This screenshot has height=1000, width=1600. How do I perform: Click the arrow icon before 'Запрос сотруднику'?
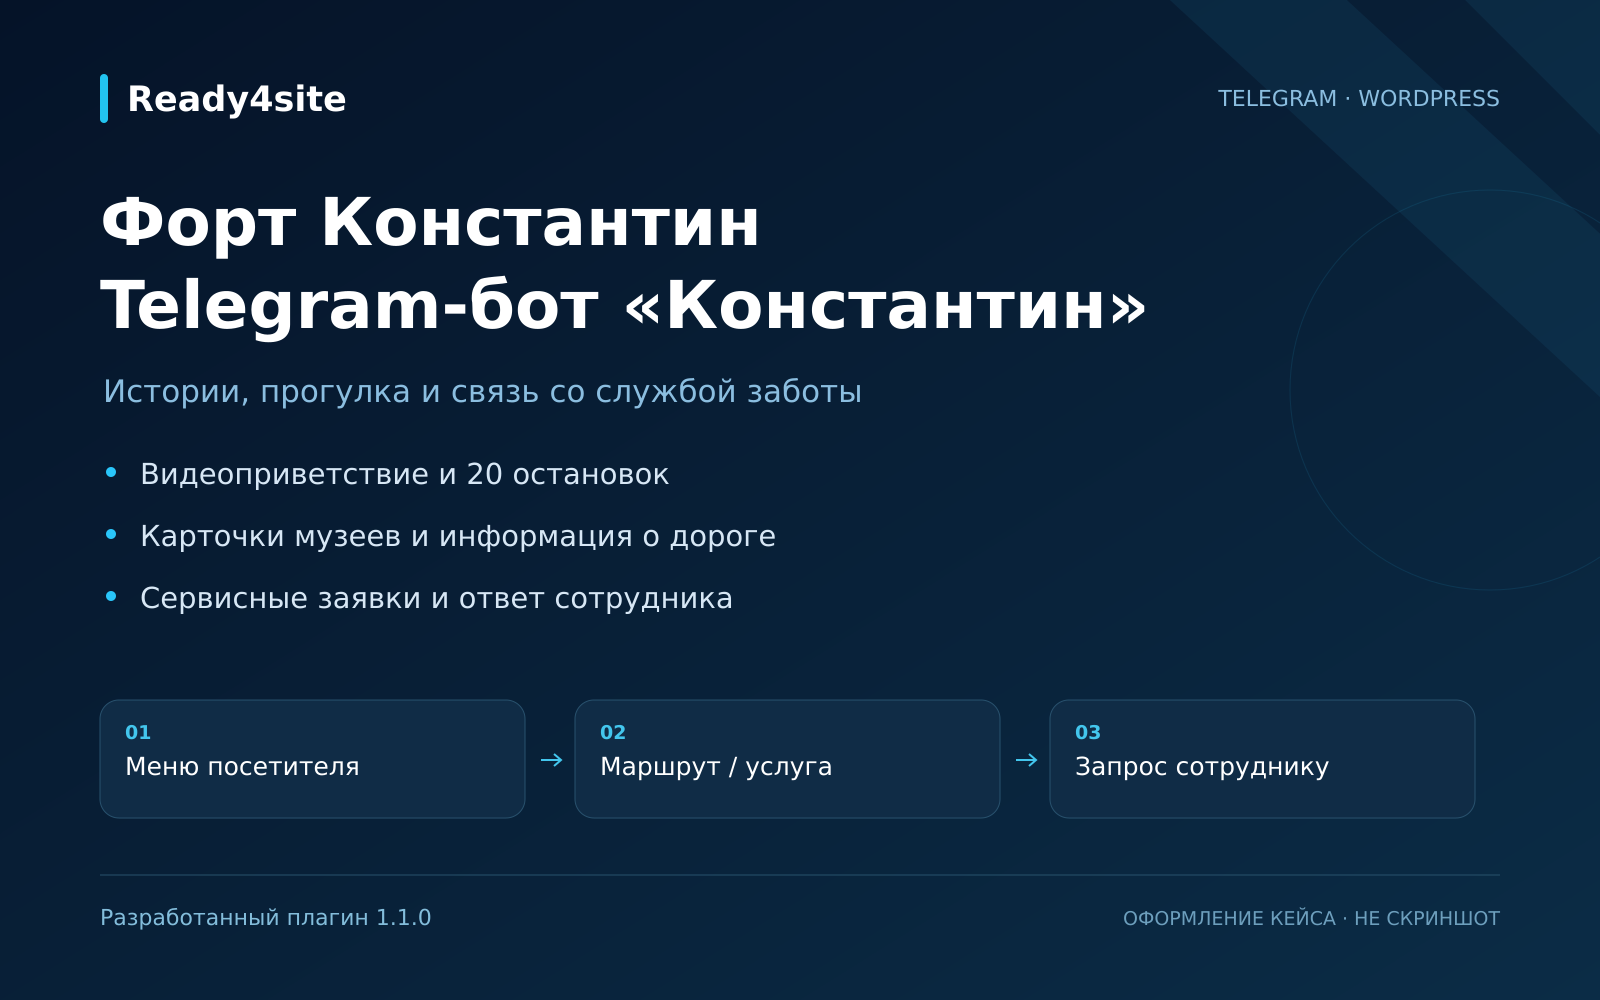[1026, 760]
